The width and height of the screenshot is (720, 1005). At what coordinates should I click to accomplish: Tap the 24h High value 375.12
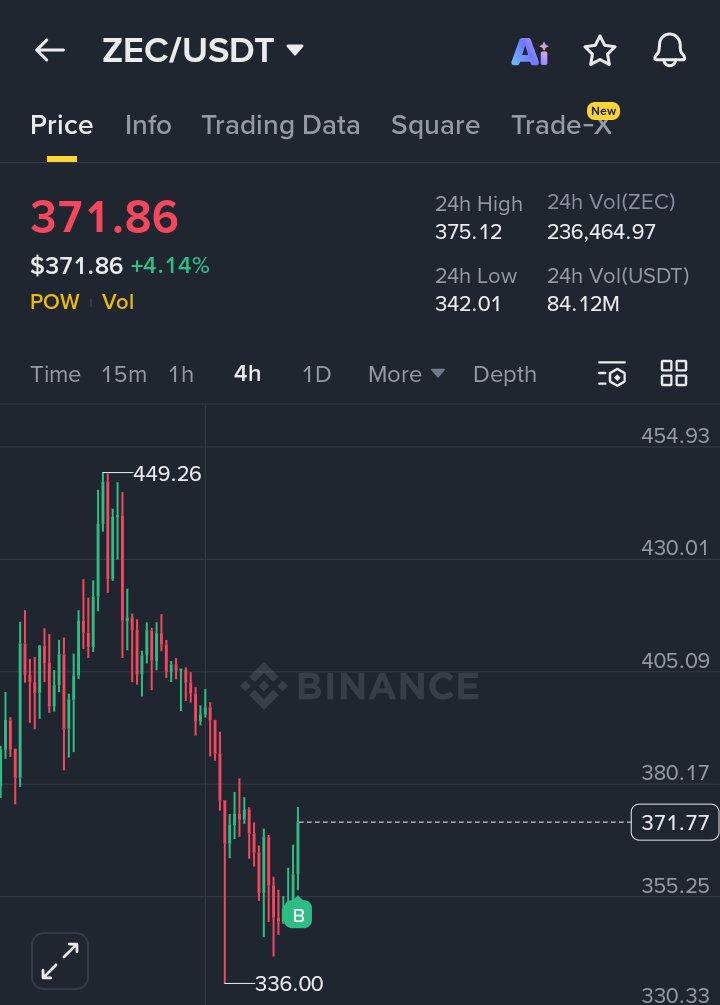point(469,231)
